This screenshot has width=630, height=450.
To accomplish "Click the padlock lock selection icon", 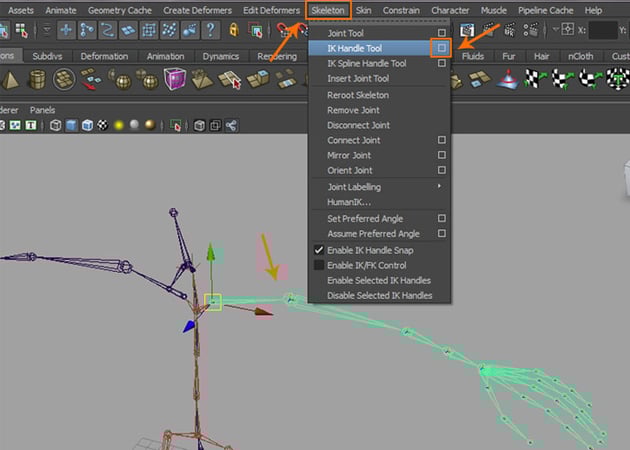I will pos(234,31).
